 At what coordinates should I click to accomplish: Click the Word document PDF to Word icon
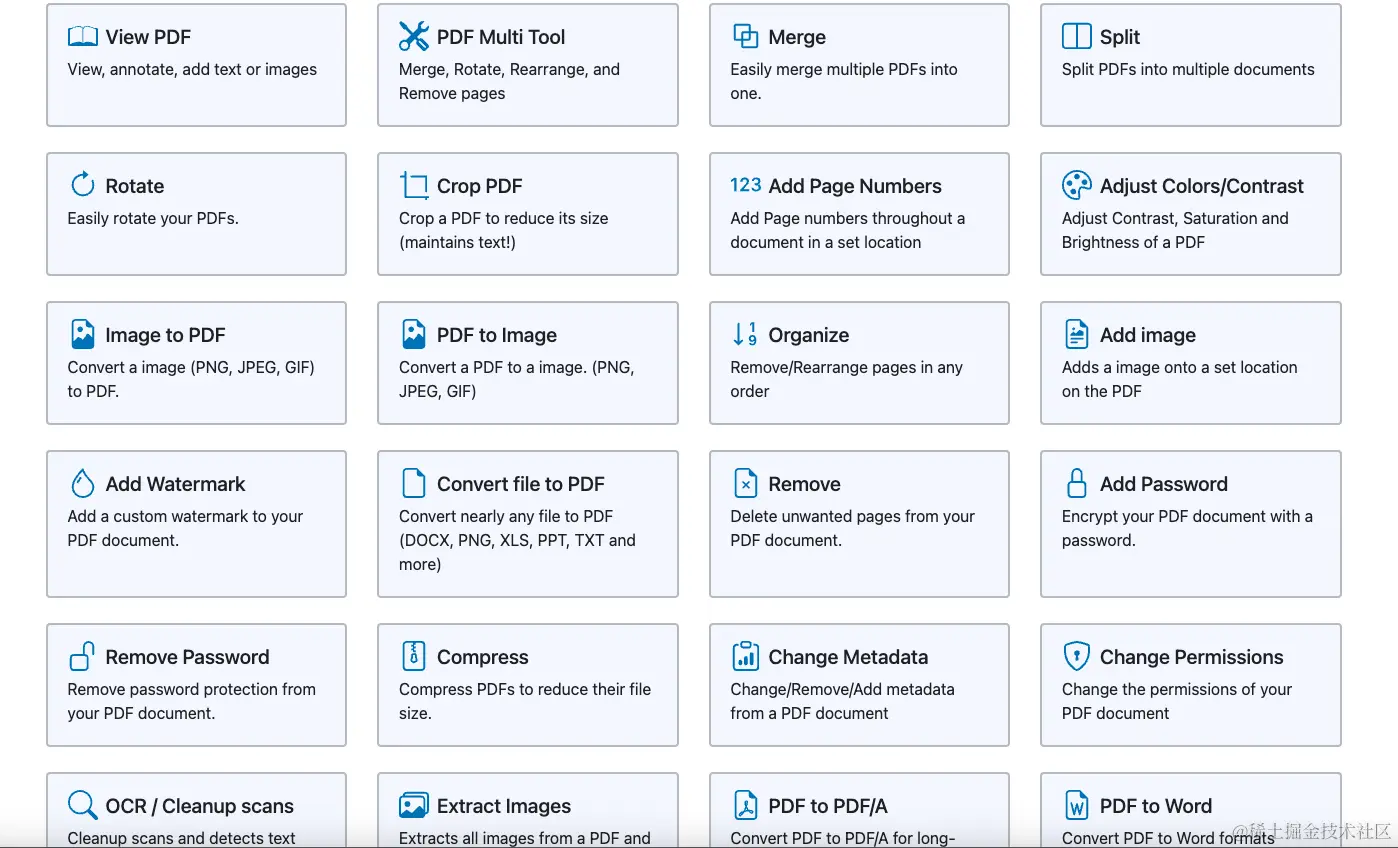tap(1077, 805)
